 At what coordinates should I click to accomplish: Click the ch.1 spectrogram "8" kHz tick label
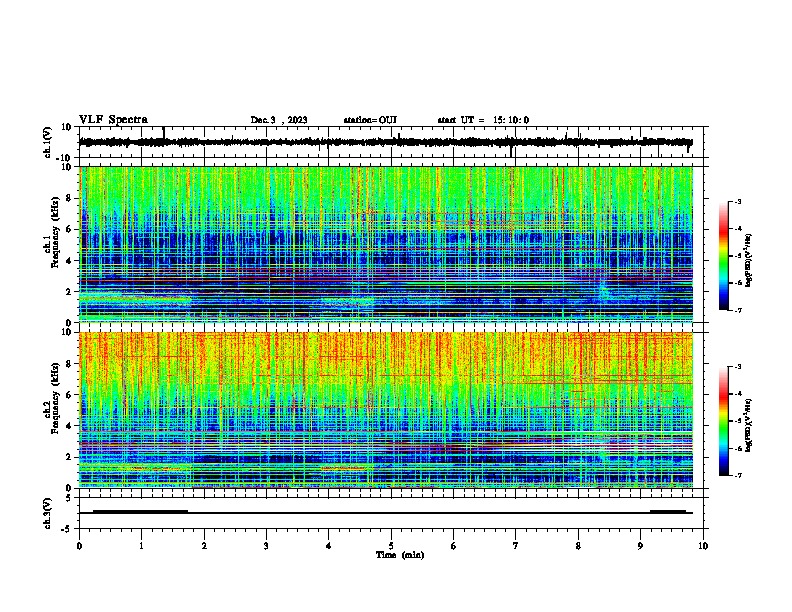coord(69,198)
